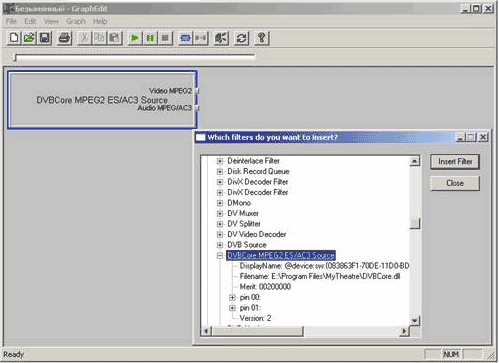Open help with the question mark icon
Viewport: 499px width, 363px height.
[262, 38]
